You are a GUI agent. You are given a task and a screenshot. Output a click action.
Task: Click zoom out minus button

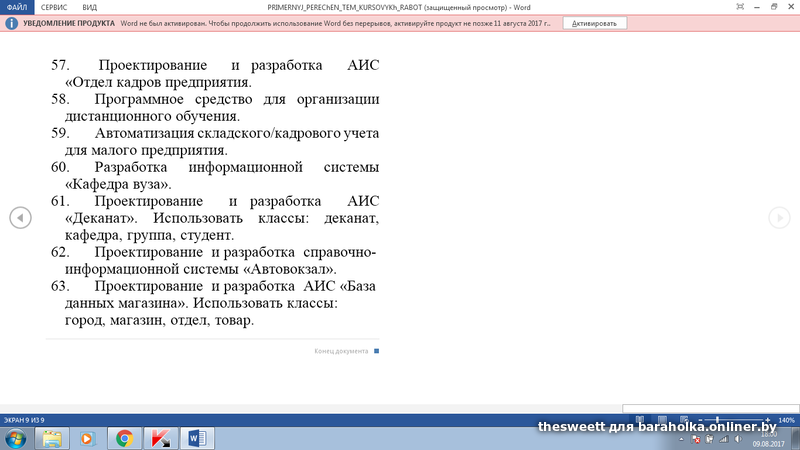pyautogui.click(x=701, y=420)
